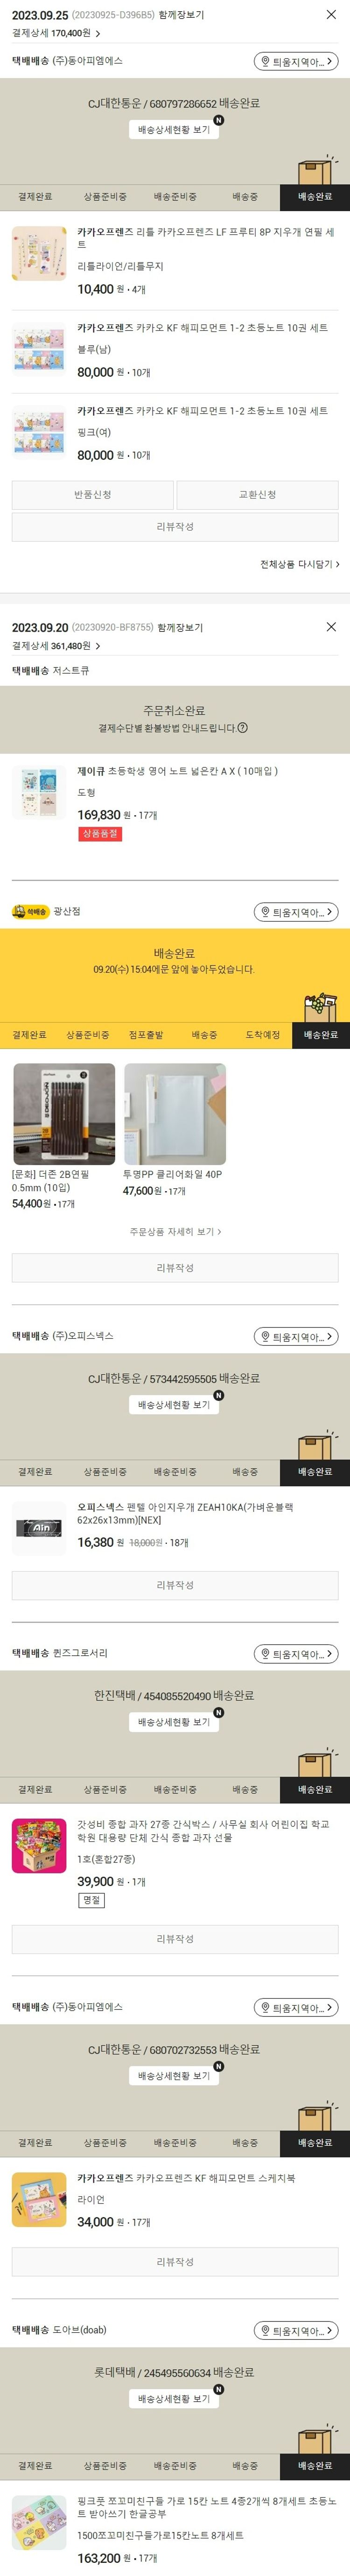The image size is (350, 2576).
Task: Open the location pin button for 도아브(doab)
Action: pyautogui.click(x=296, y=2331)
